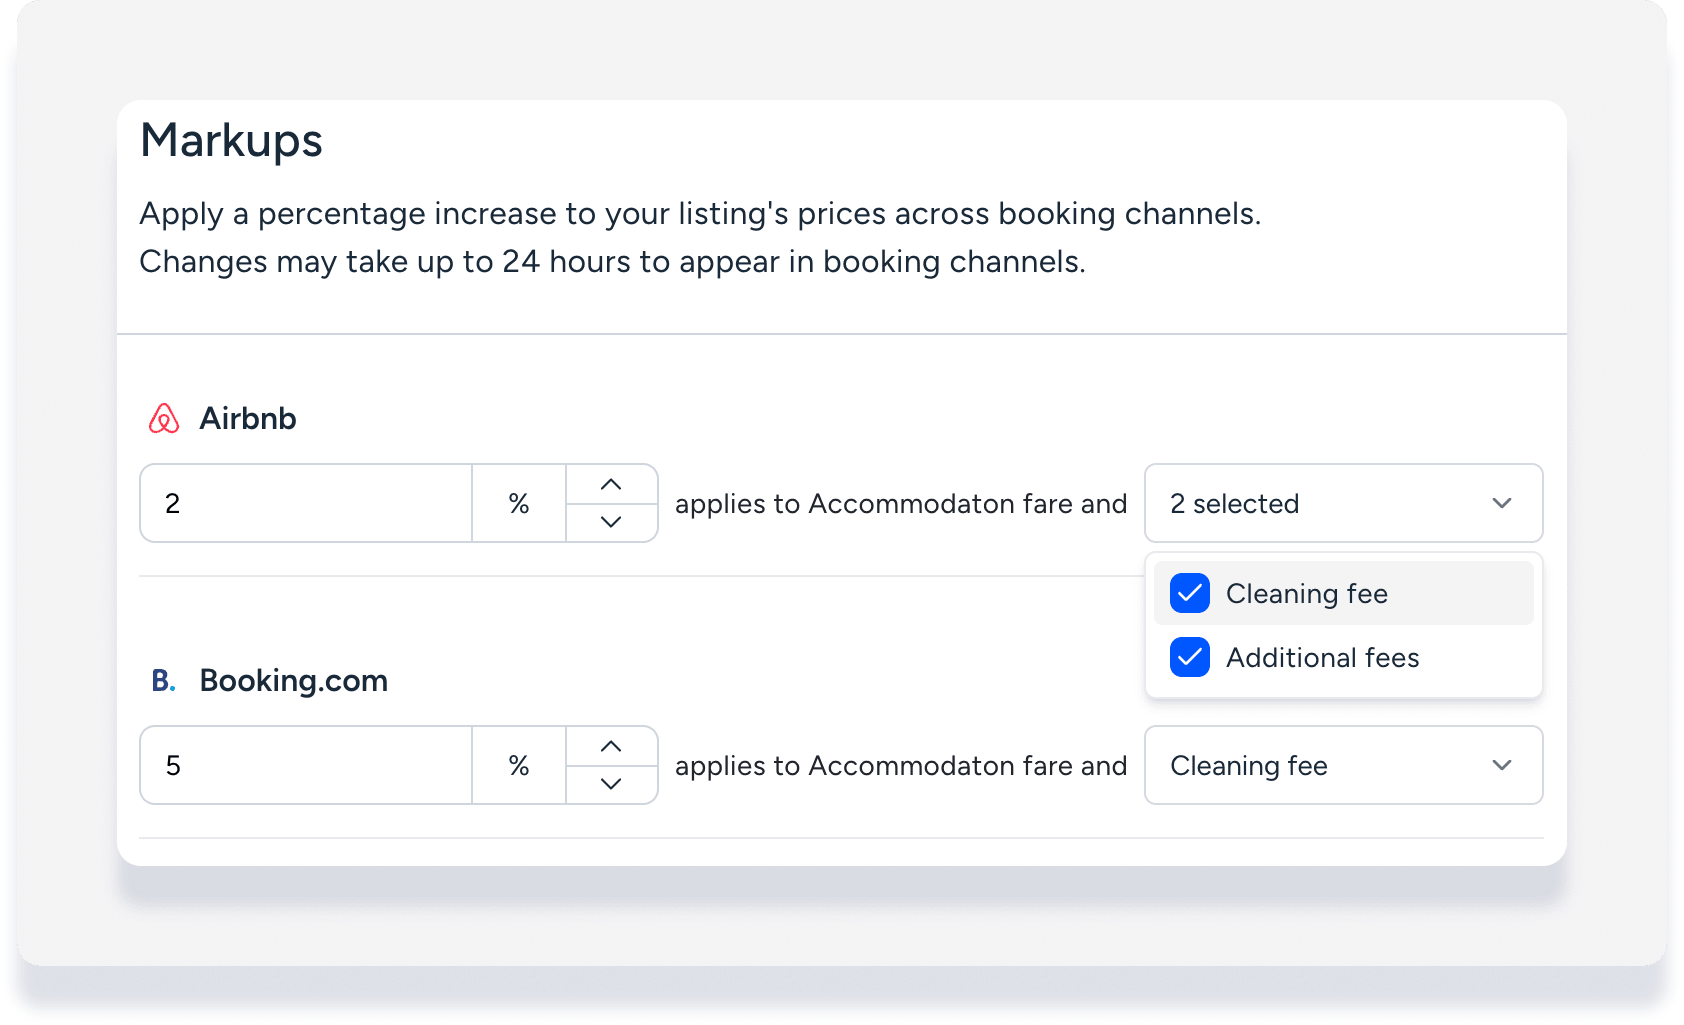Uncheck the Additional fees checkbox

1190,658
